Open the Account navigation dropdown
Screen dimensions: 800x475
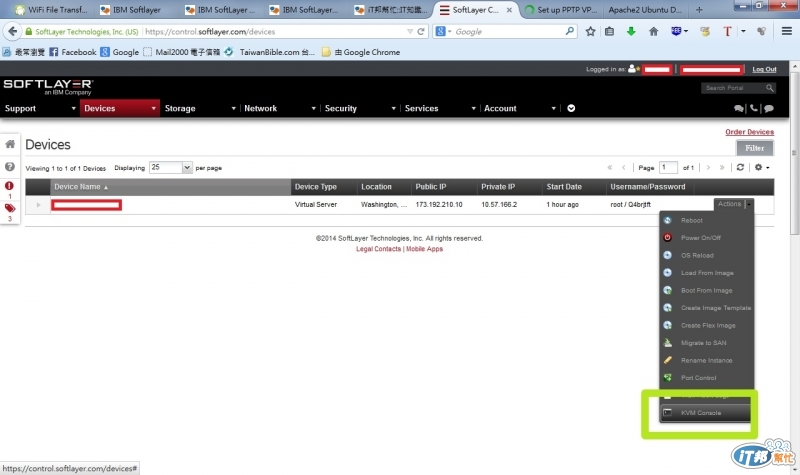coord(519,108)
